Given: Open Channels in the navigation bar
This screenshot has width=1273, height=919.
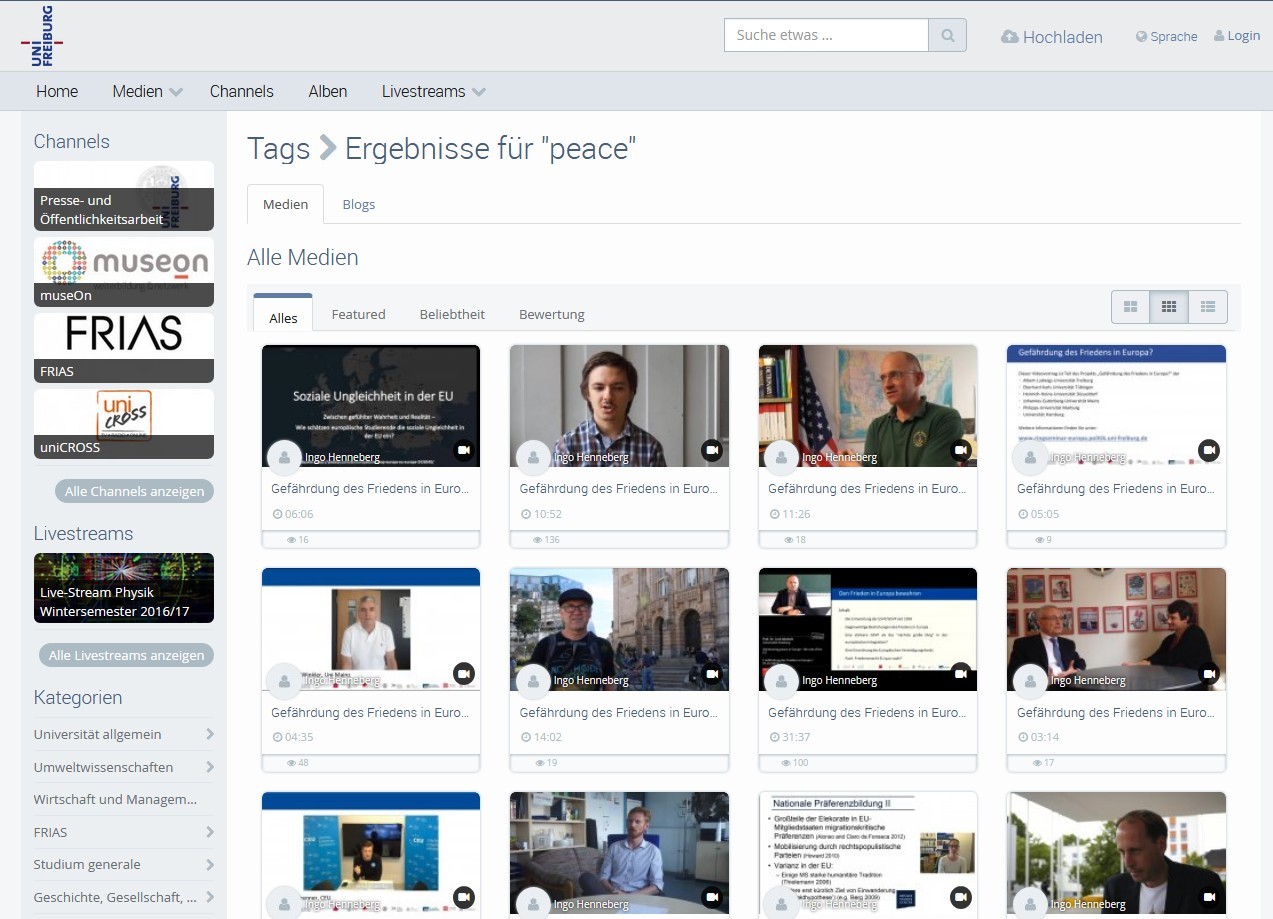Looking at the screenshot, I should coord(242,91).
